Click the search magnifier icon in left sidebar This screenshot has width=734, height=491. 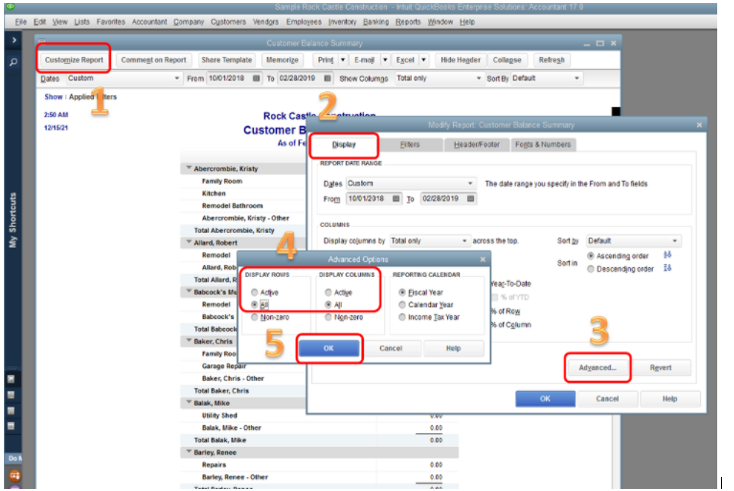click(13, 62)
